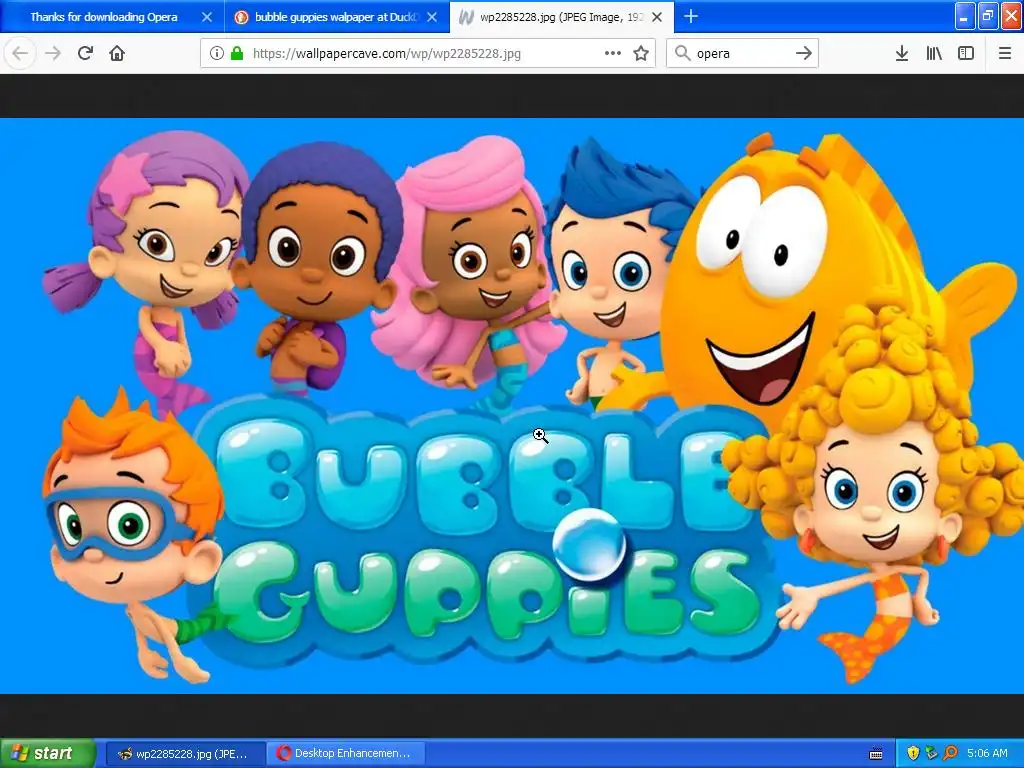
Task: Switch to Thanks for downloading Opera tab
Action: coord(104,17)
